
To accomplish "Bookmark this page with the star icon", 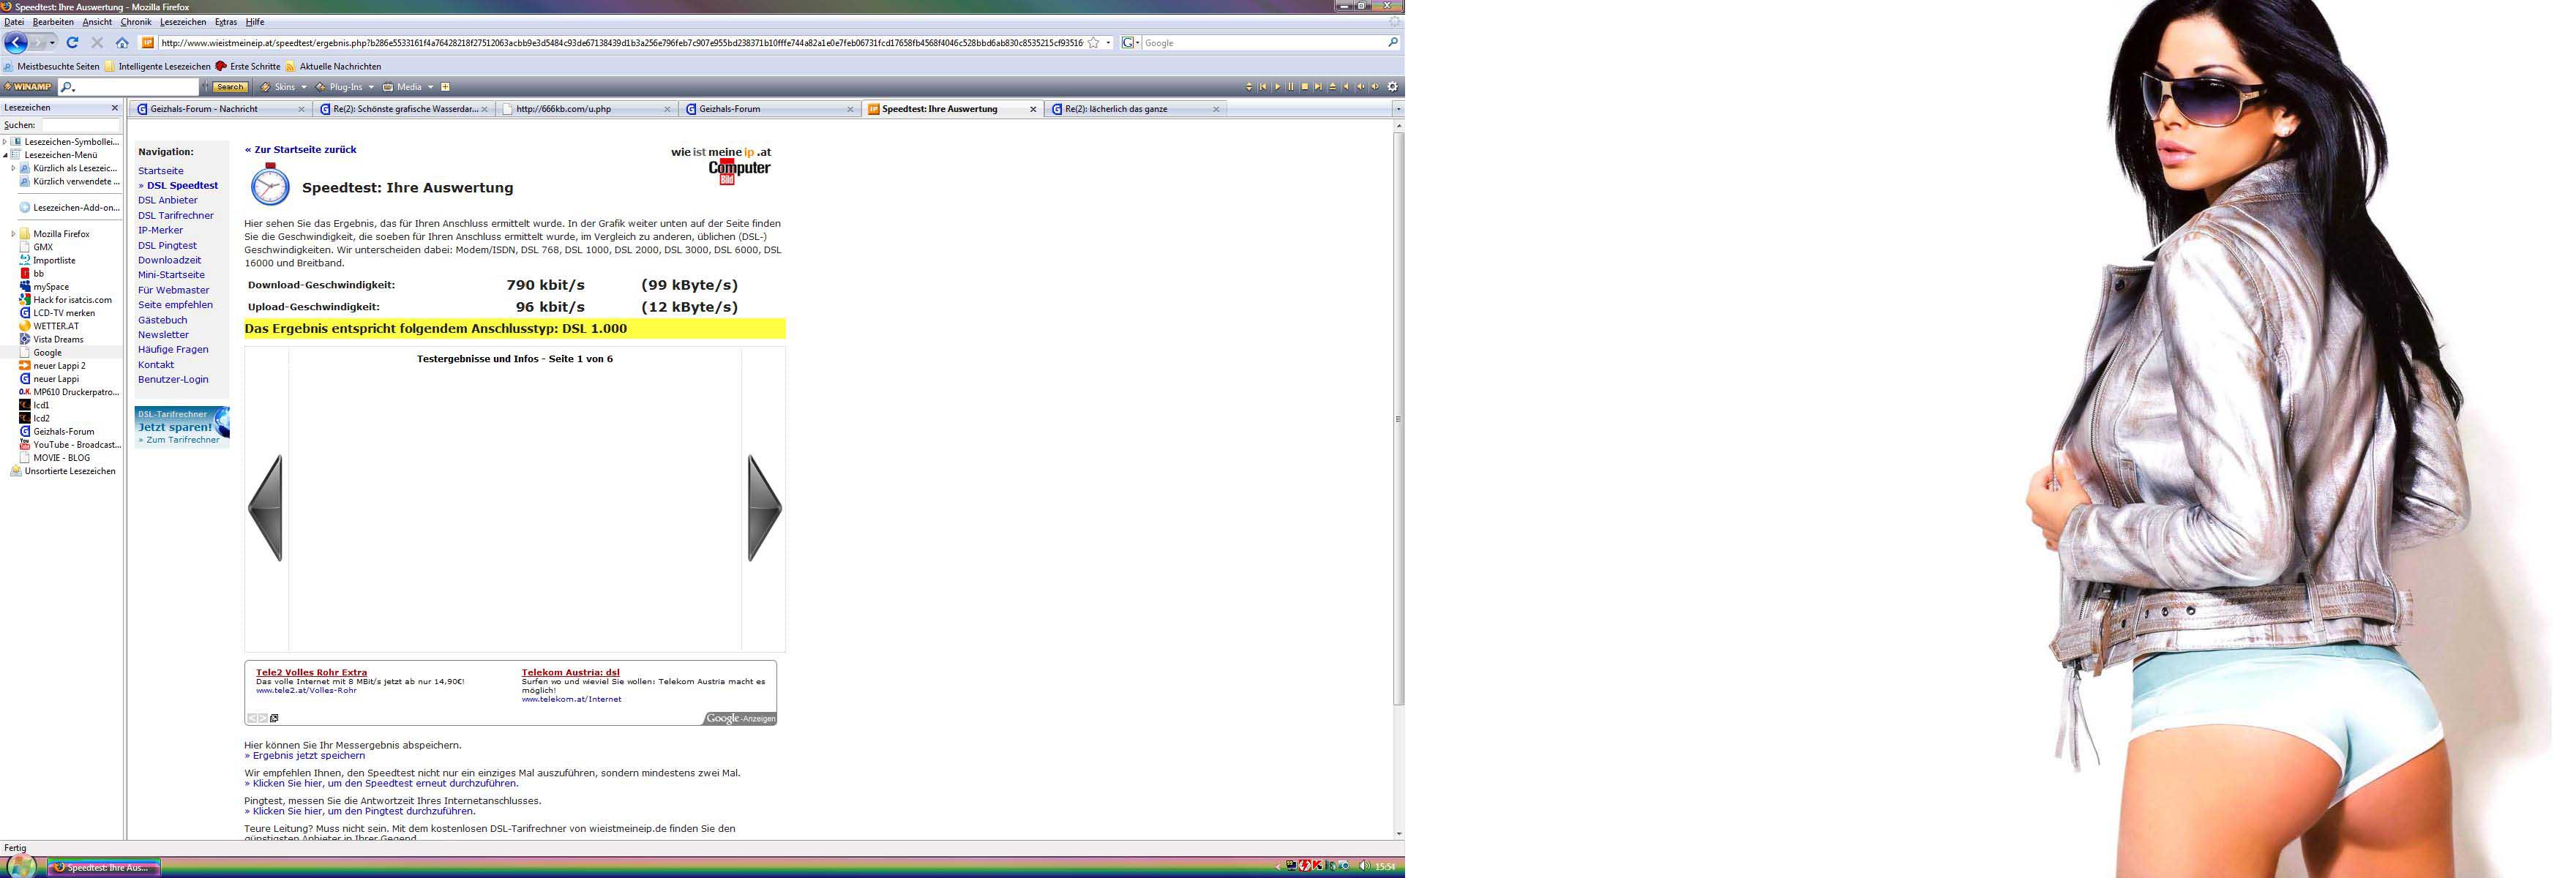I will [x=1094, y=43].
